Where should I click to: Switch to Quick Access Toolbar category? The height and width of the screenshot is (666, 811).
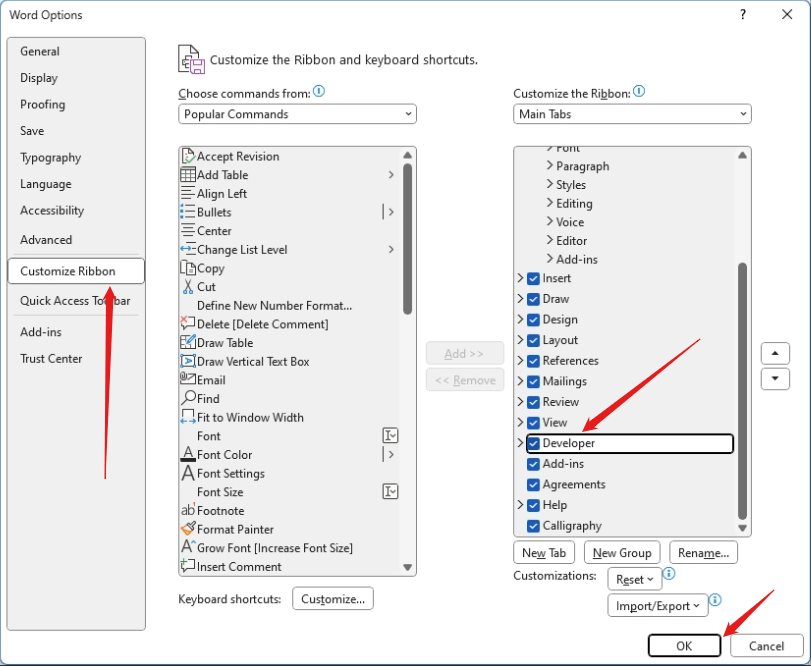click(75, 301)
